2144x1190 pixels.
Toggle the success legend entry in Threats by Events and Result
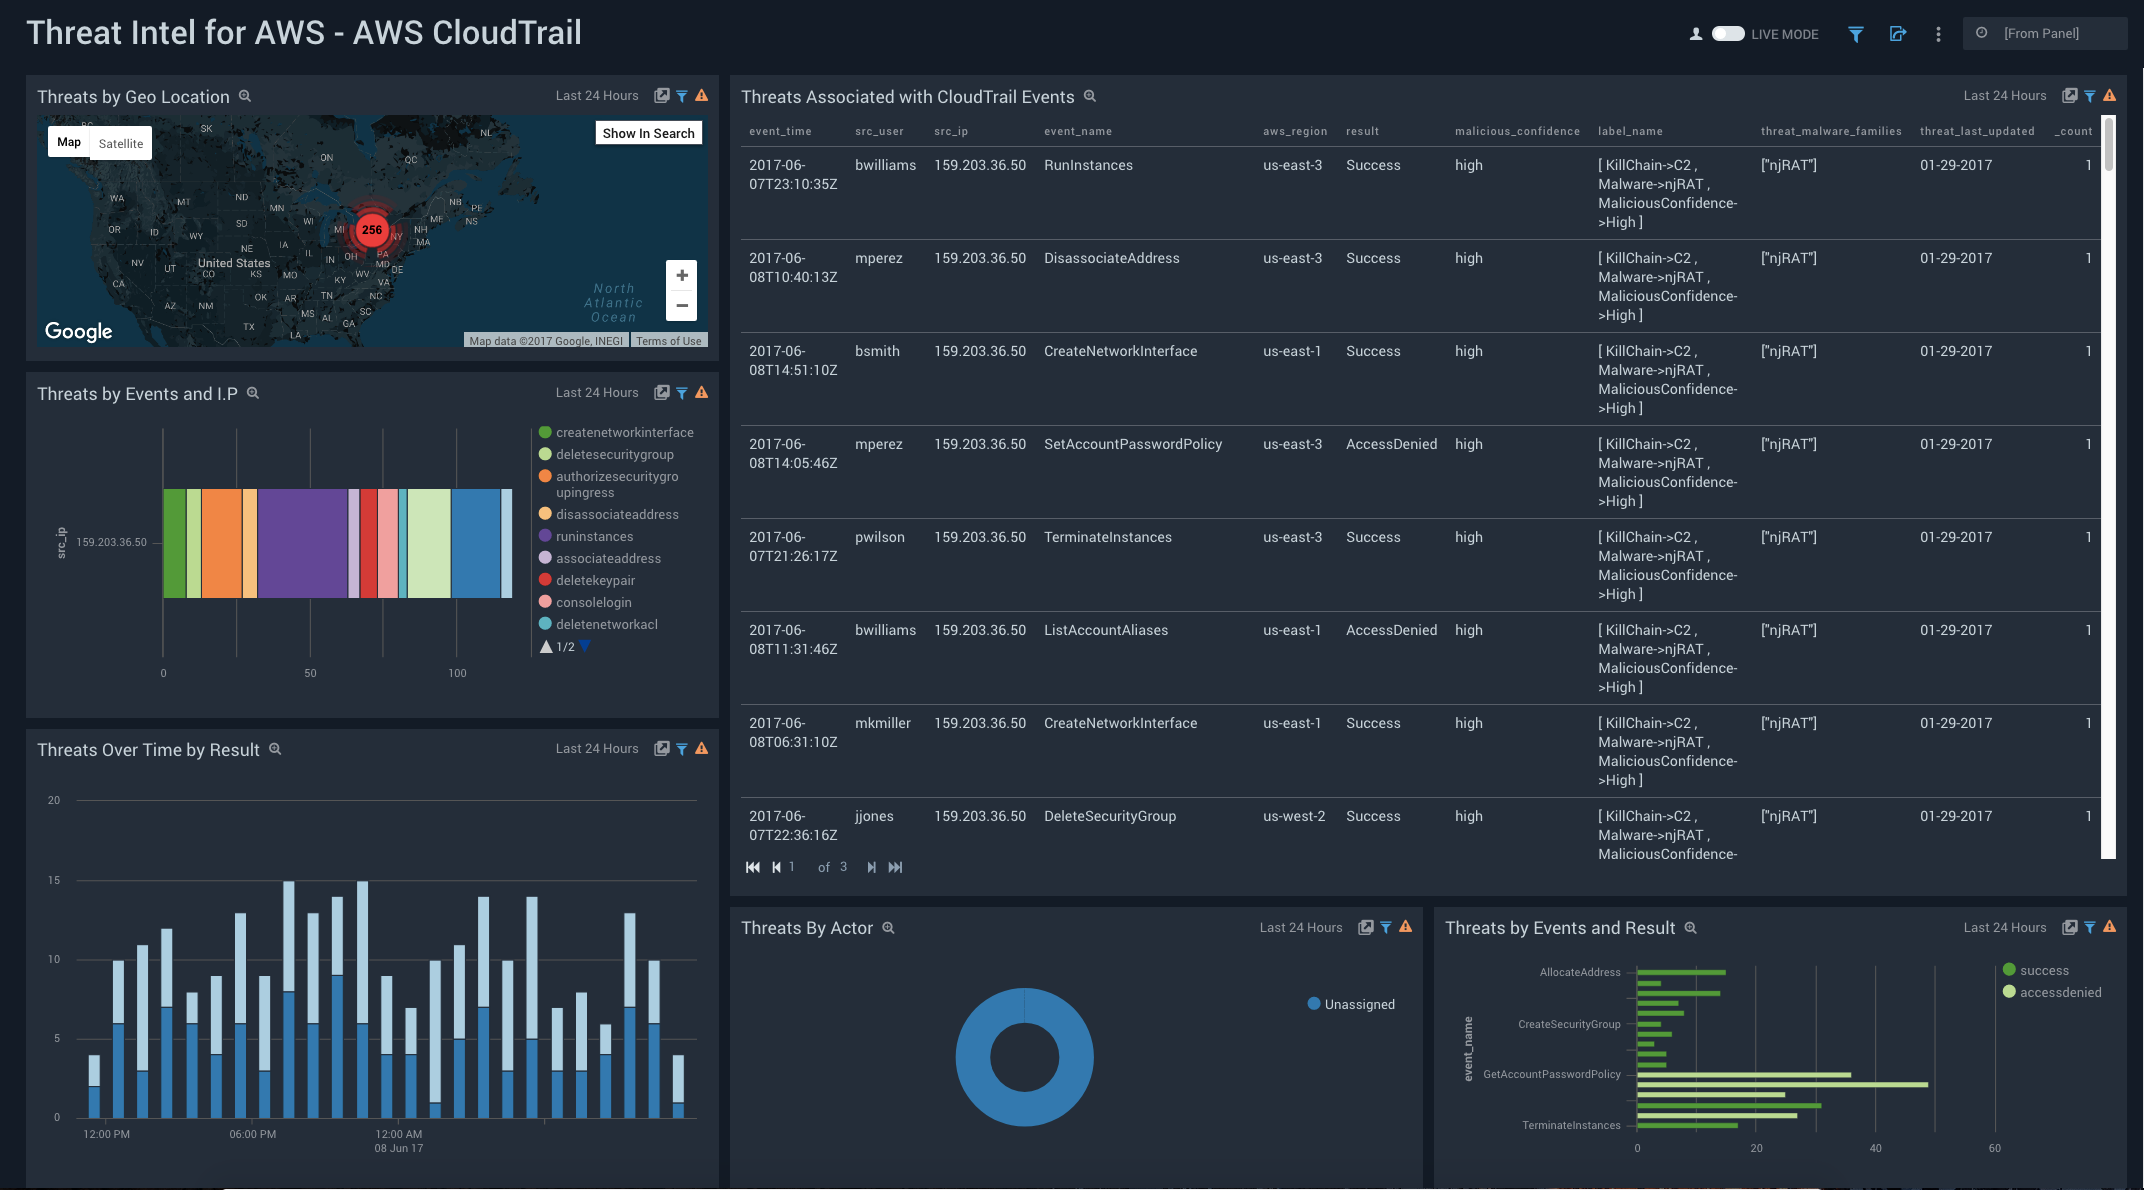click(2040, 970)
